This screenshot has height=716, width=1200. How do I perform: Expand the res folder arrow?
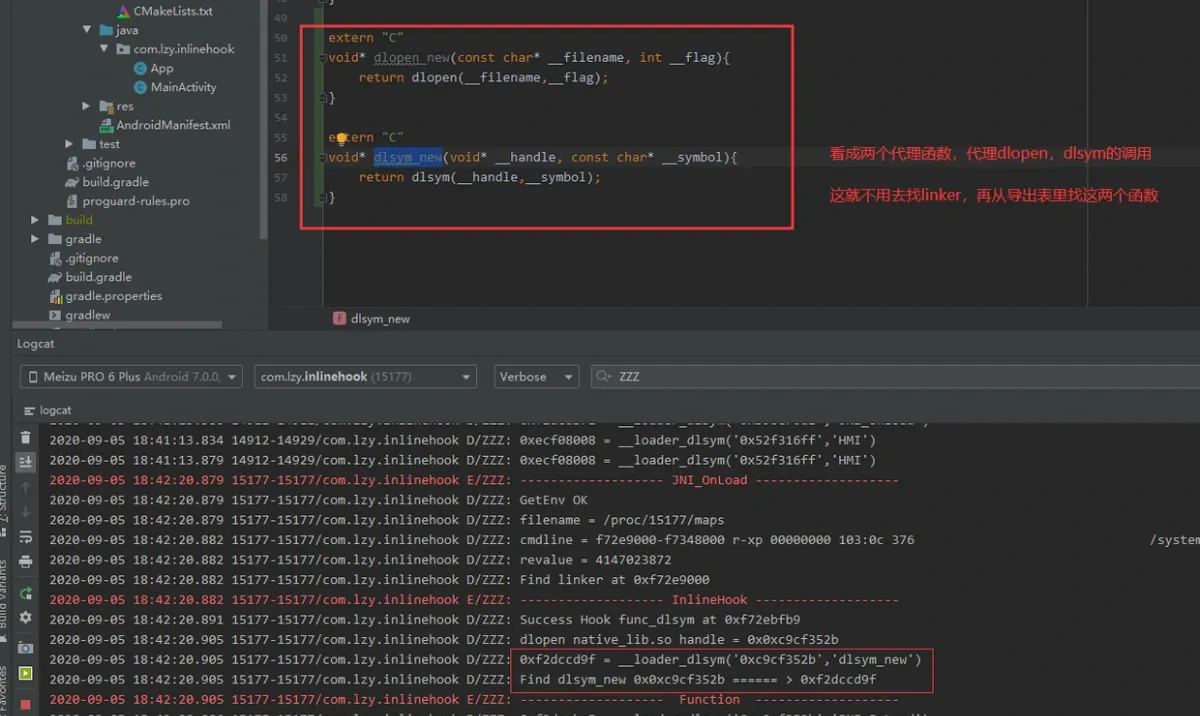pyautogui.click(x=88, y=106)
